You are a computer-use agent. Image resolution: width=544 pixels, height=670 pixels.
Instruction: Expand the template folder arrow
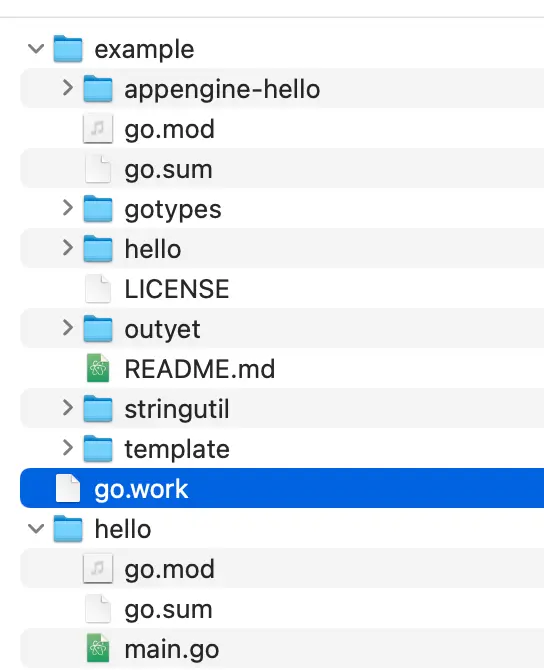coord(68,448)
